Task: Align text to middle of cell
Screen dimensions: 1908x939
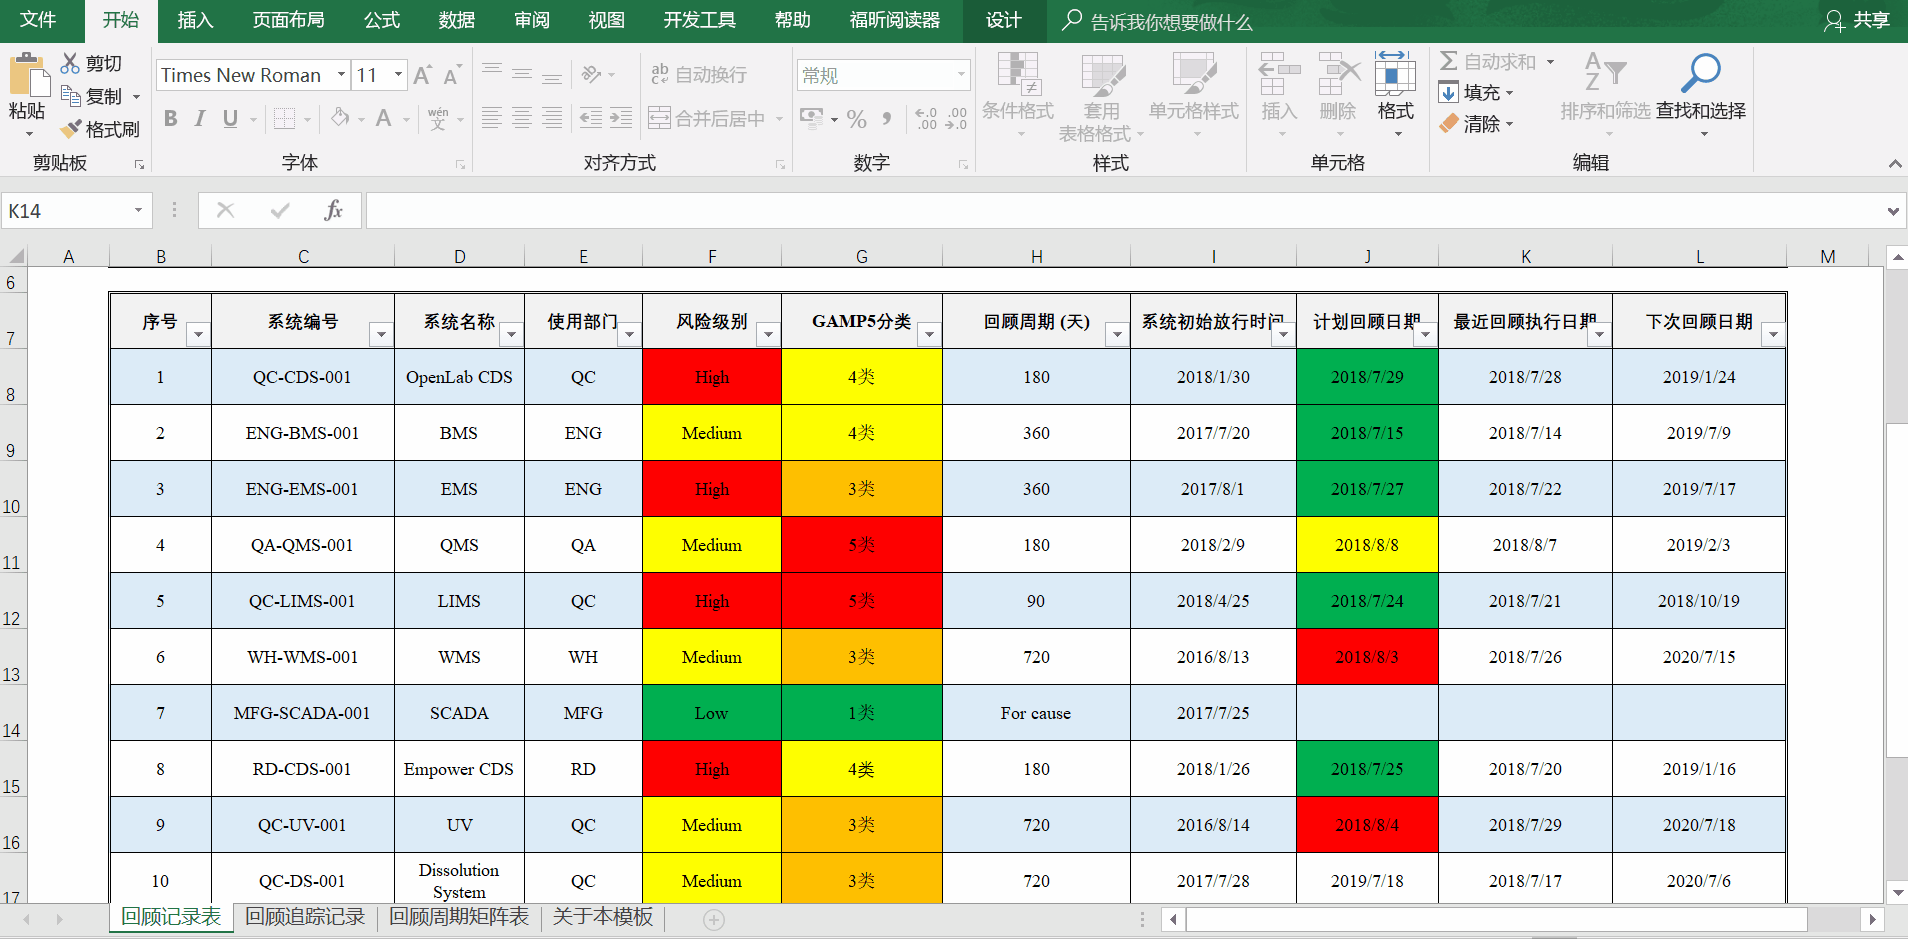Action: [x=522, y=74]
